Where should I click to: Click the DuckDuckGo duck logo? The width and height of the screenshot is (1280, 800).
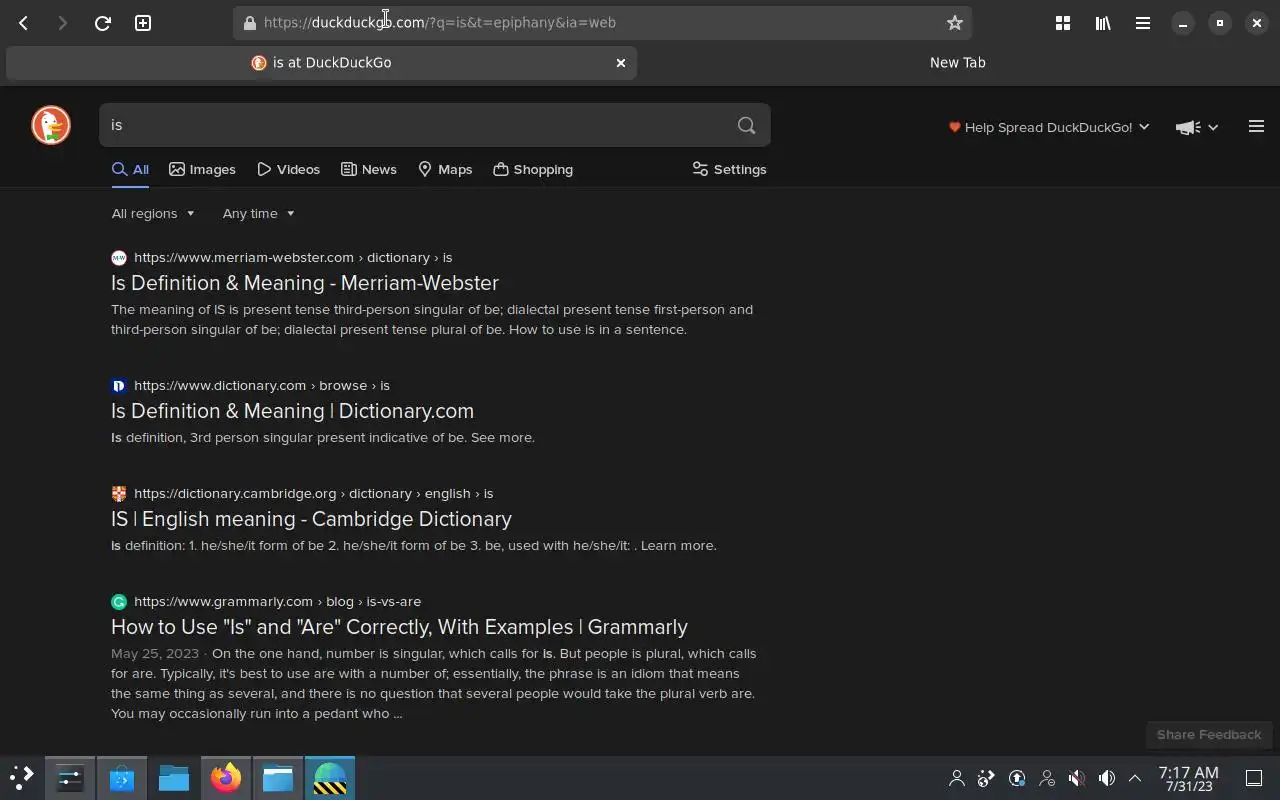tap(51, 125)
